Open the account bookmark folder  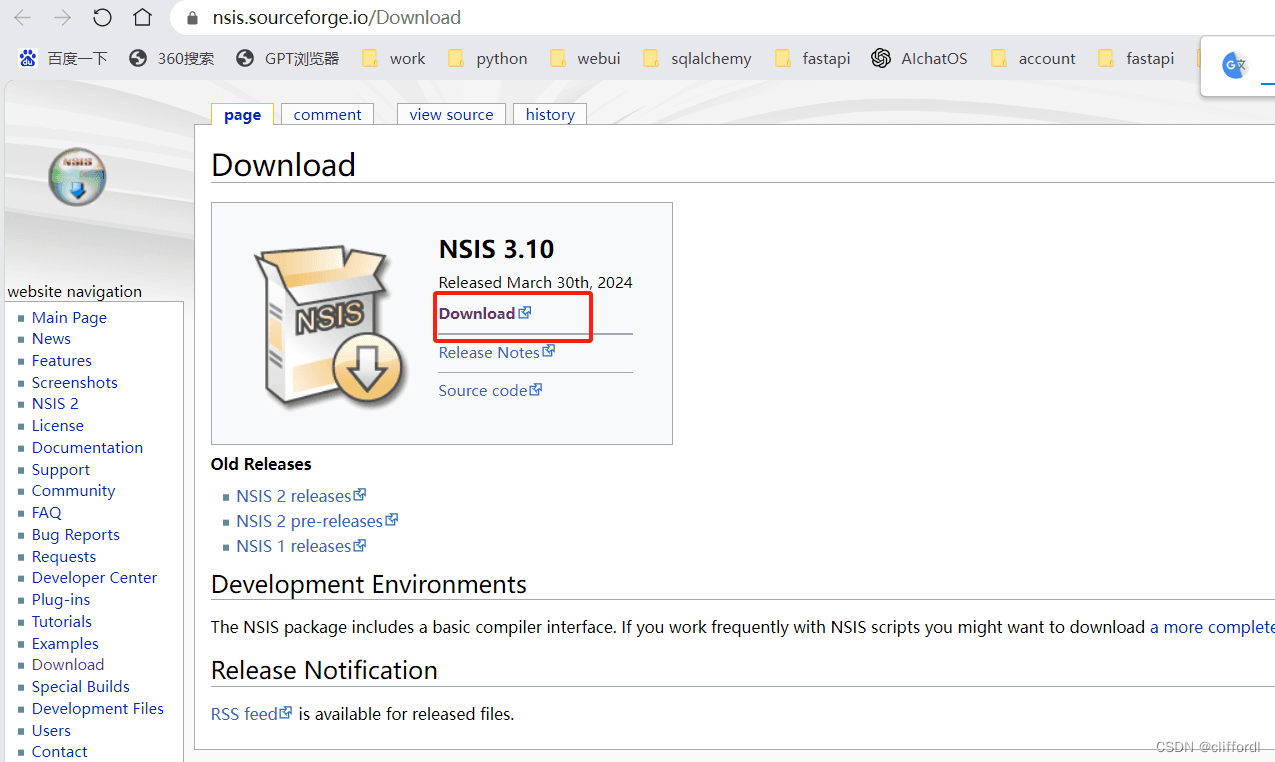(1033, 58)
